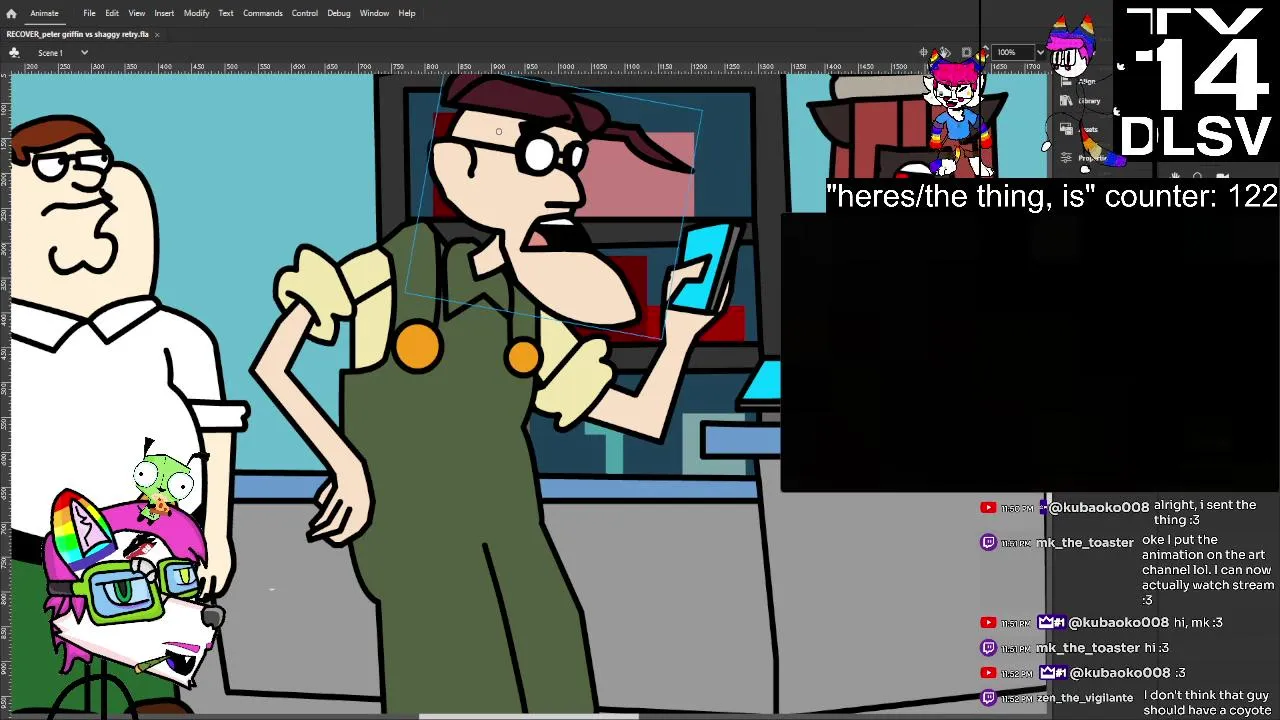This screenshot has width=1280, height=720.
Task: Click the horizontal scrollbar below the stage
Action: 528,716
